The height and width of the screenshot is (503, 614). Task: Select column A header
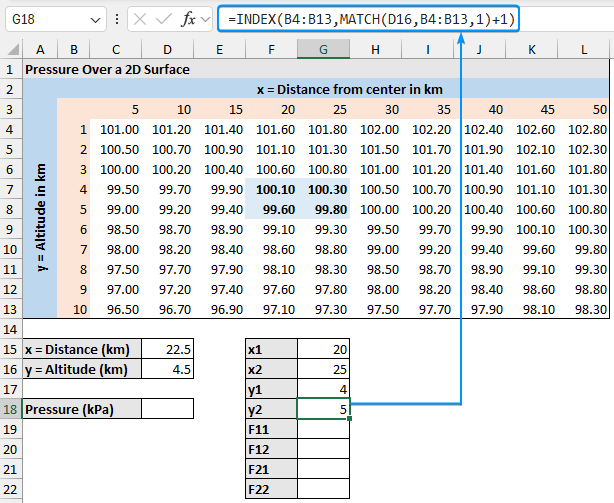(40, 49)
